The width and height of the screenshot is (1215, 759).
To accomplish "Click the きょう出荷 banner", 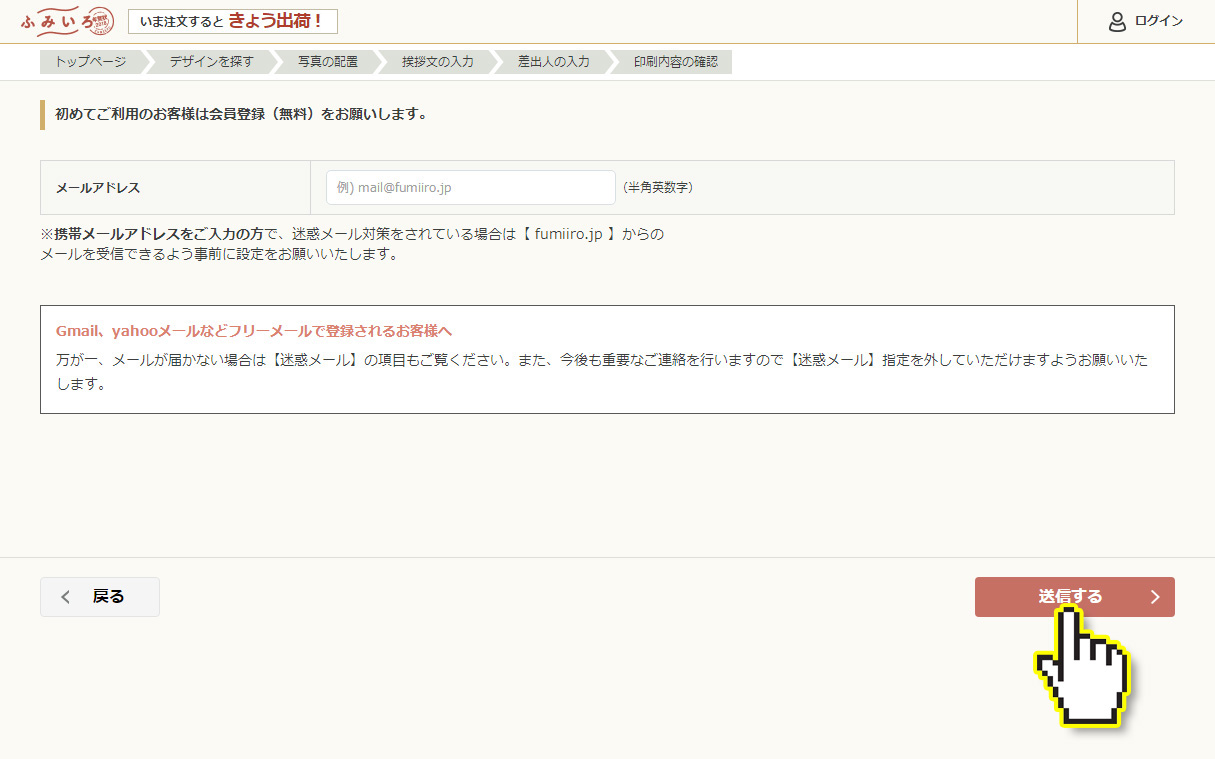I will point(232,21).
